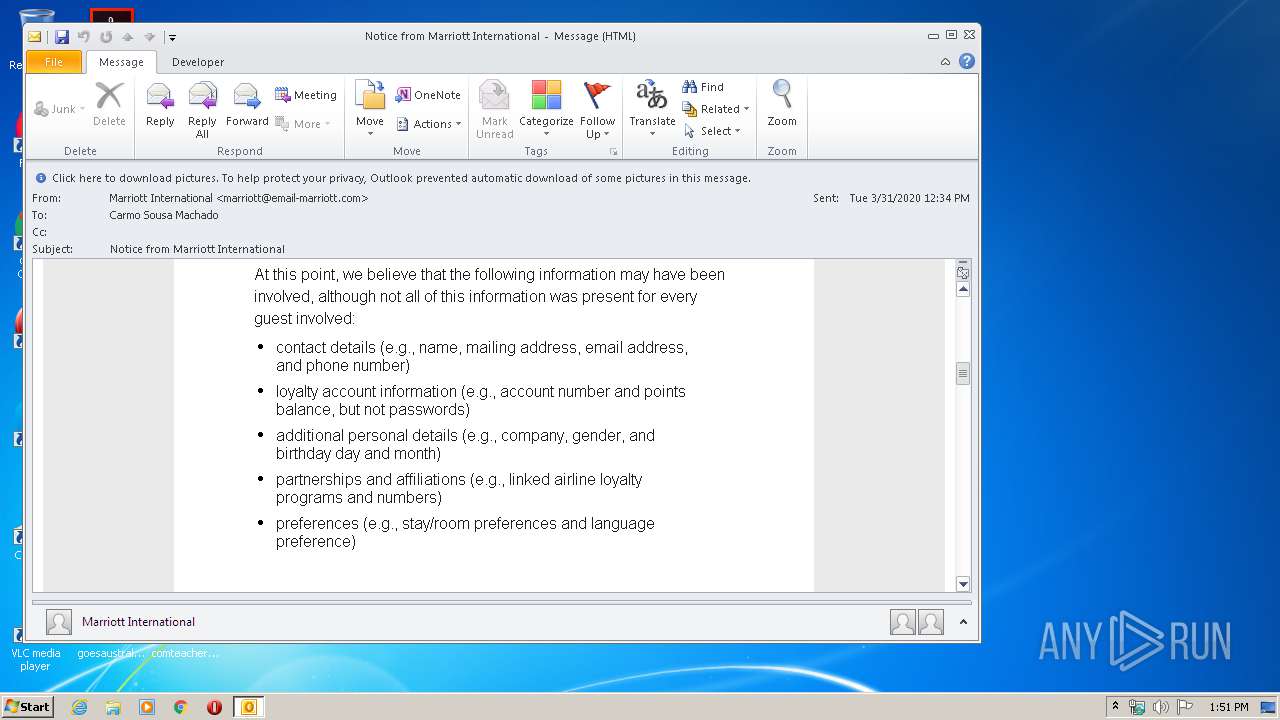Click the sender Marriott International address
The height and width of the screenshot is (720, 1280).
tap(239, 198)
